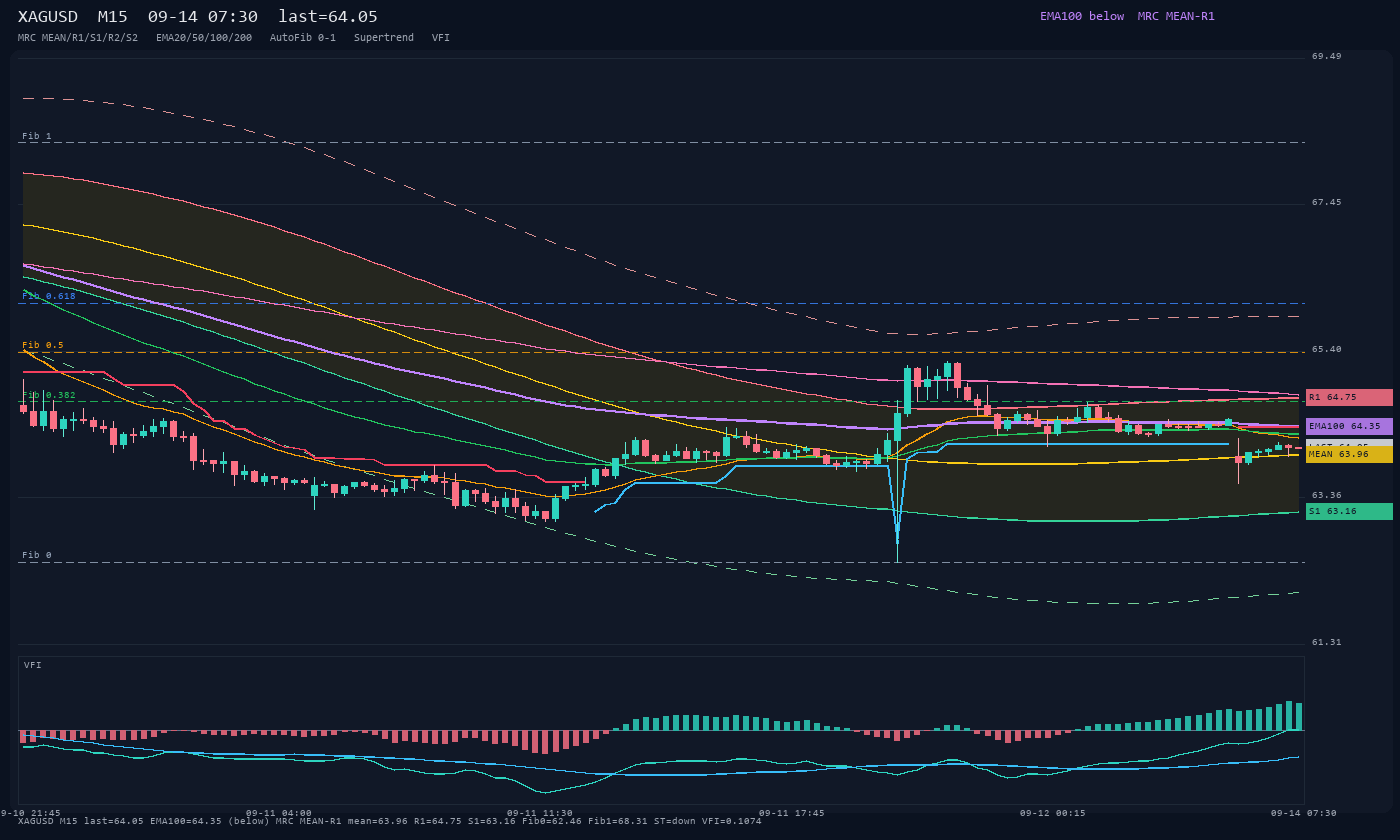This screenshot has height=840, width=1400.
Task: Click the 69.49 price axis label
Action: pos(1327,56)
